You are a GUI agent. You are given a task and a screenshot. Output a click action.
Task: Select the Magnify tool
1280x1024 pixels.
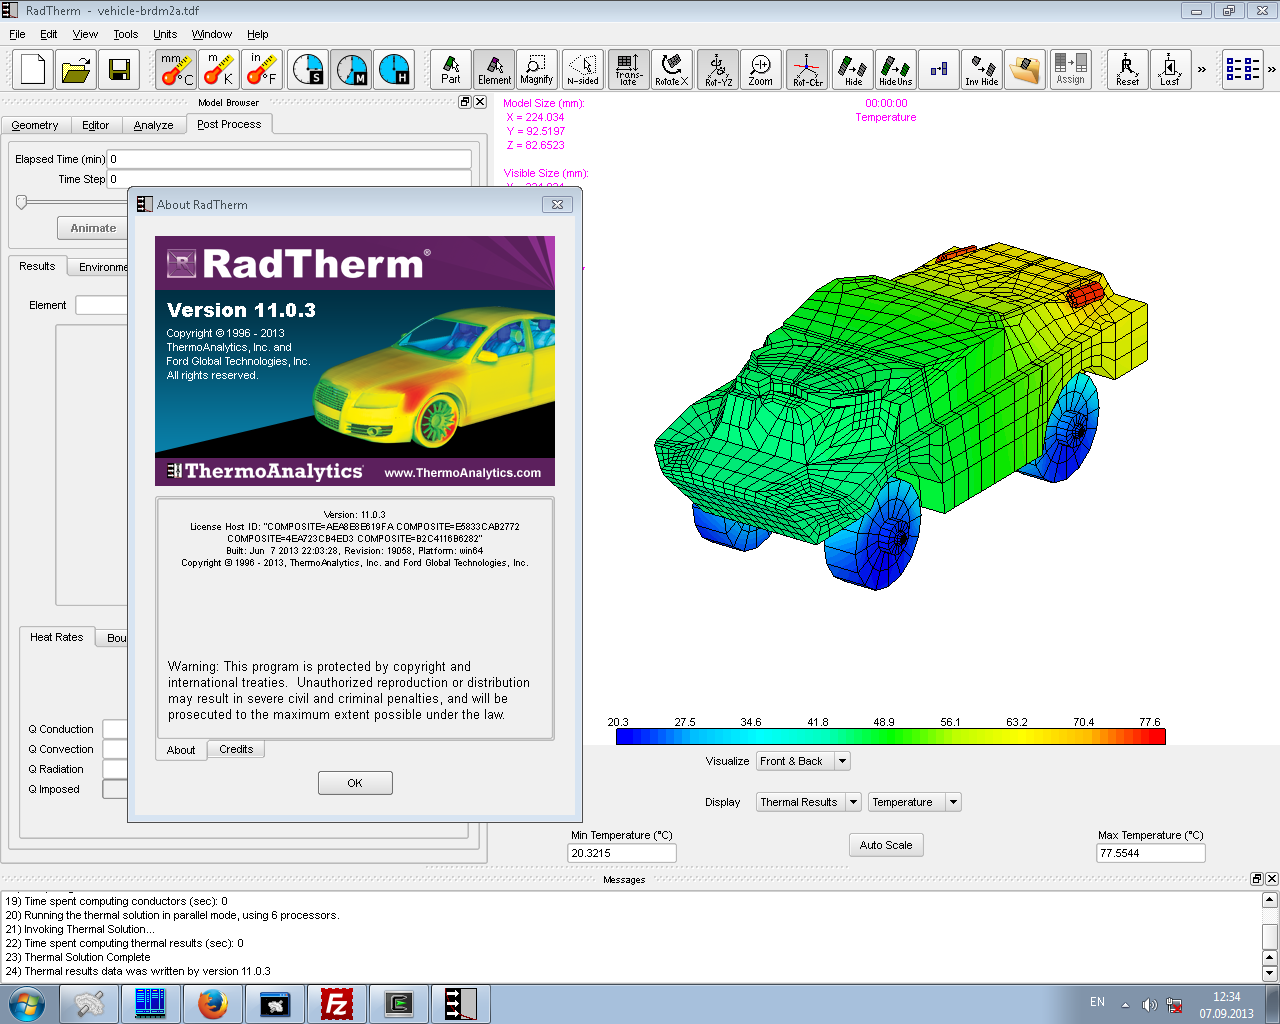click(x=537, y=70)
